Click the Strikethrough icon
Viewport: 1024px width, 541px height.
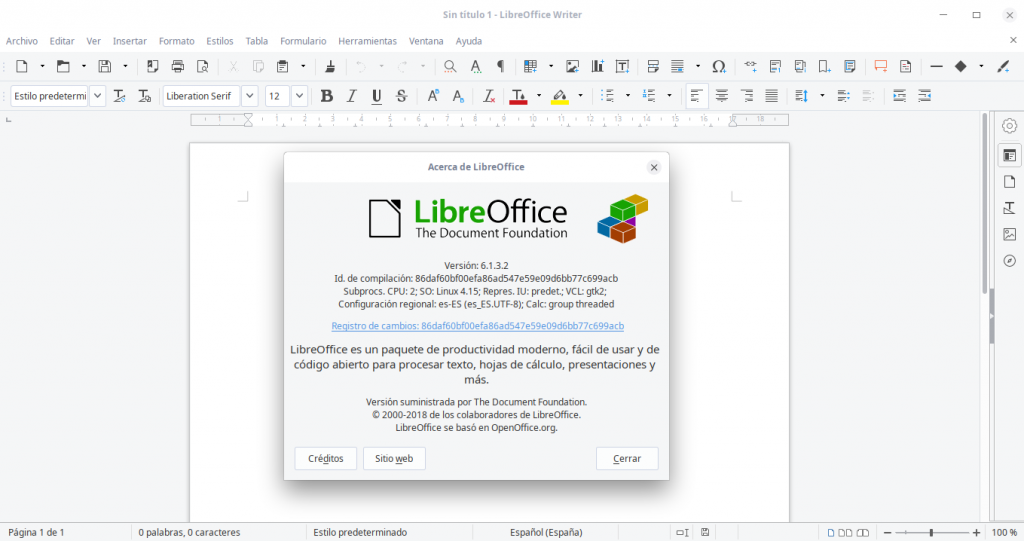click(402, 96)
